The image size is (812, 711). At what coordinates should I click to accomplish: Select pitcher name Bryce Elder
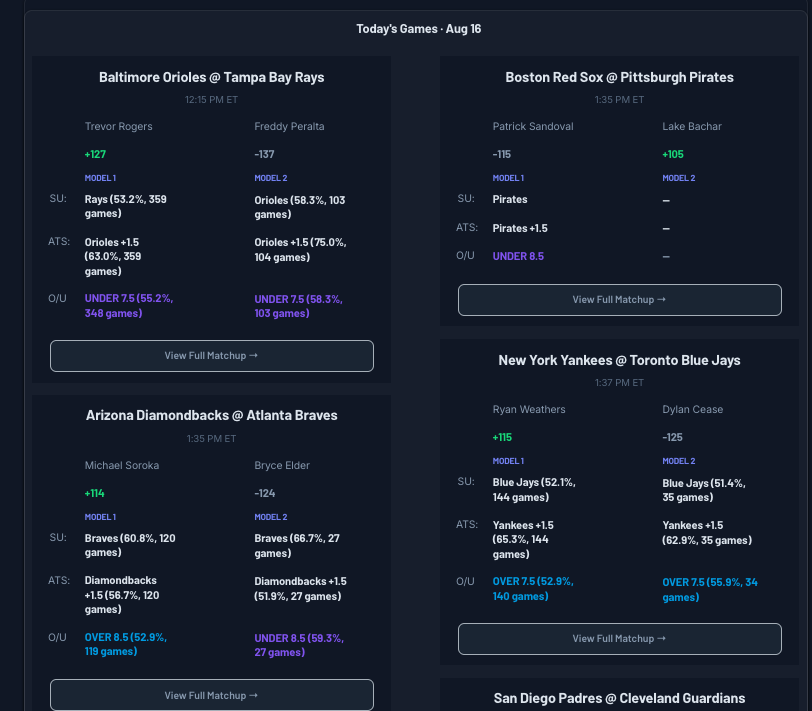(282, 466)
